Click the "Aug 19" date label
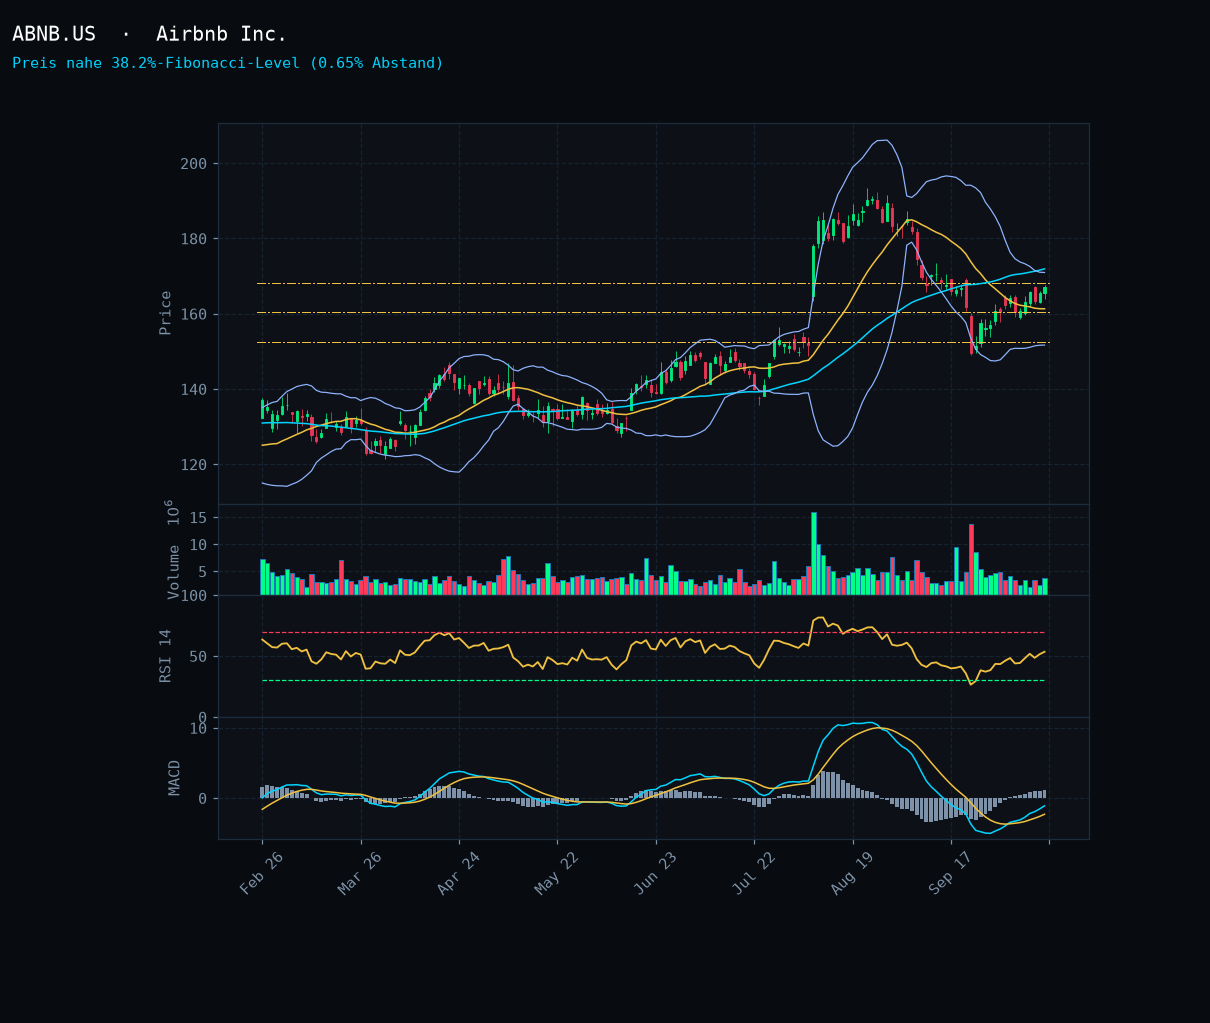 tap(853, 873)
